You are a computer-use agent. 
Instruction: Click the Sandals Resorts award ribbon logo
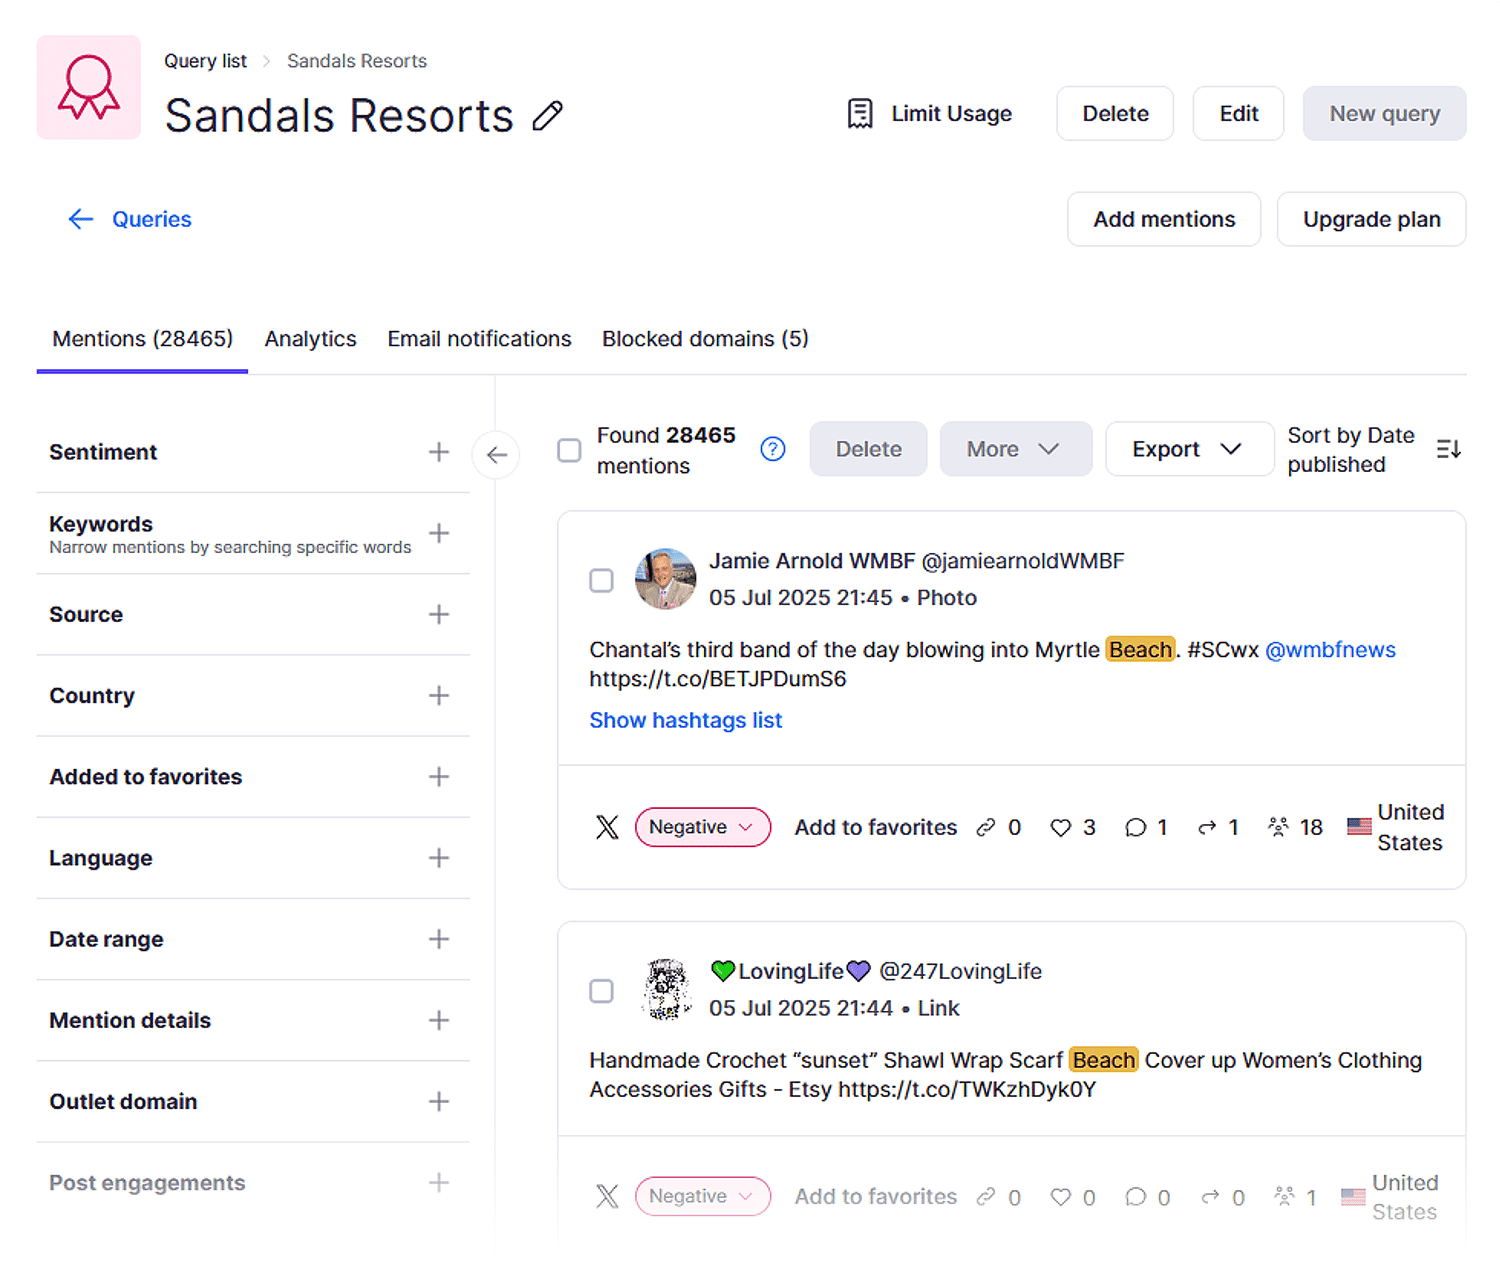click(89, 88)
